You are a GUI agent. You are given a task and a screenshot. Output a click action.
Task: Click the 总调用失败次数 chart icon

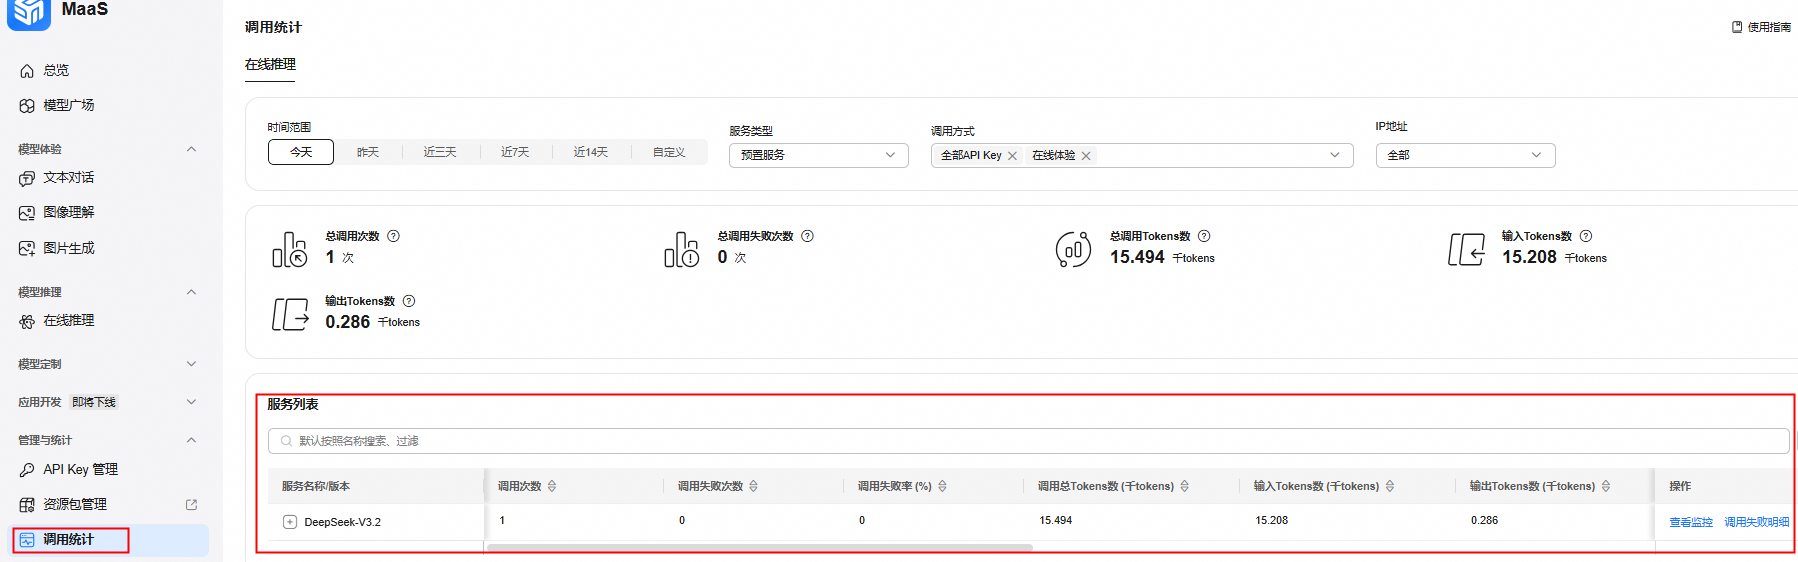(x=682, y=249)
